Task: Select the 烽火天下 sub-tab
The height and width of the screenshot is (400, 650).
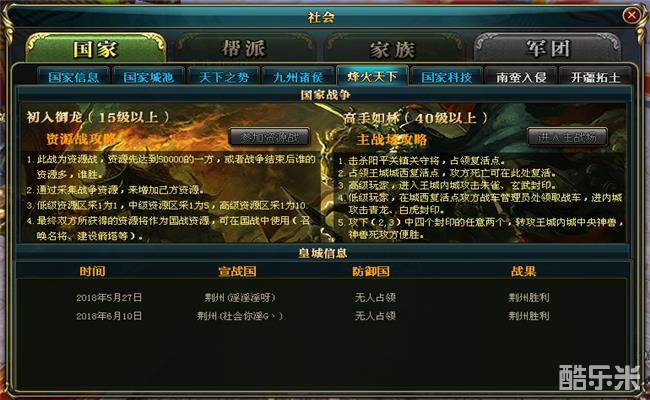Action: pyautogui.click(x=372, y=76)
